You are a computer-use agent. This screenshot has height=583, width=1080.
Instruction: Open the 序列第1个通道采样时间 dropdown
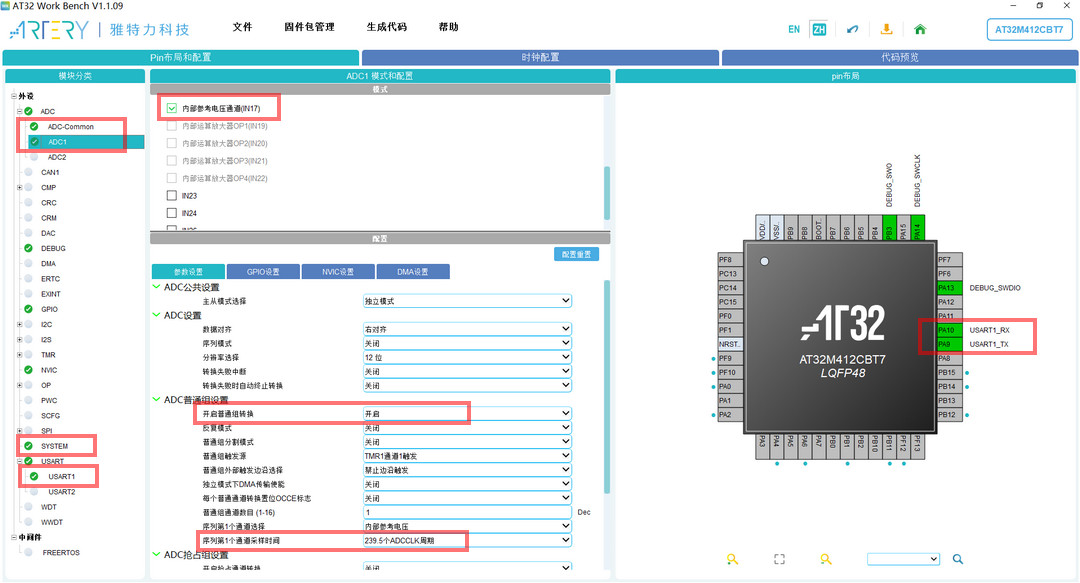pyautogui.click(x=467, y=540)
